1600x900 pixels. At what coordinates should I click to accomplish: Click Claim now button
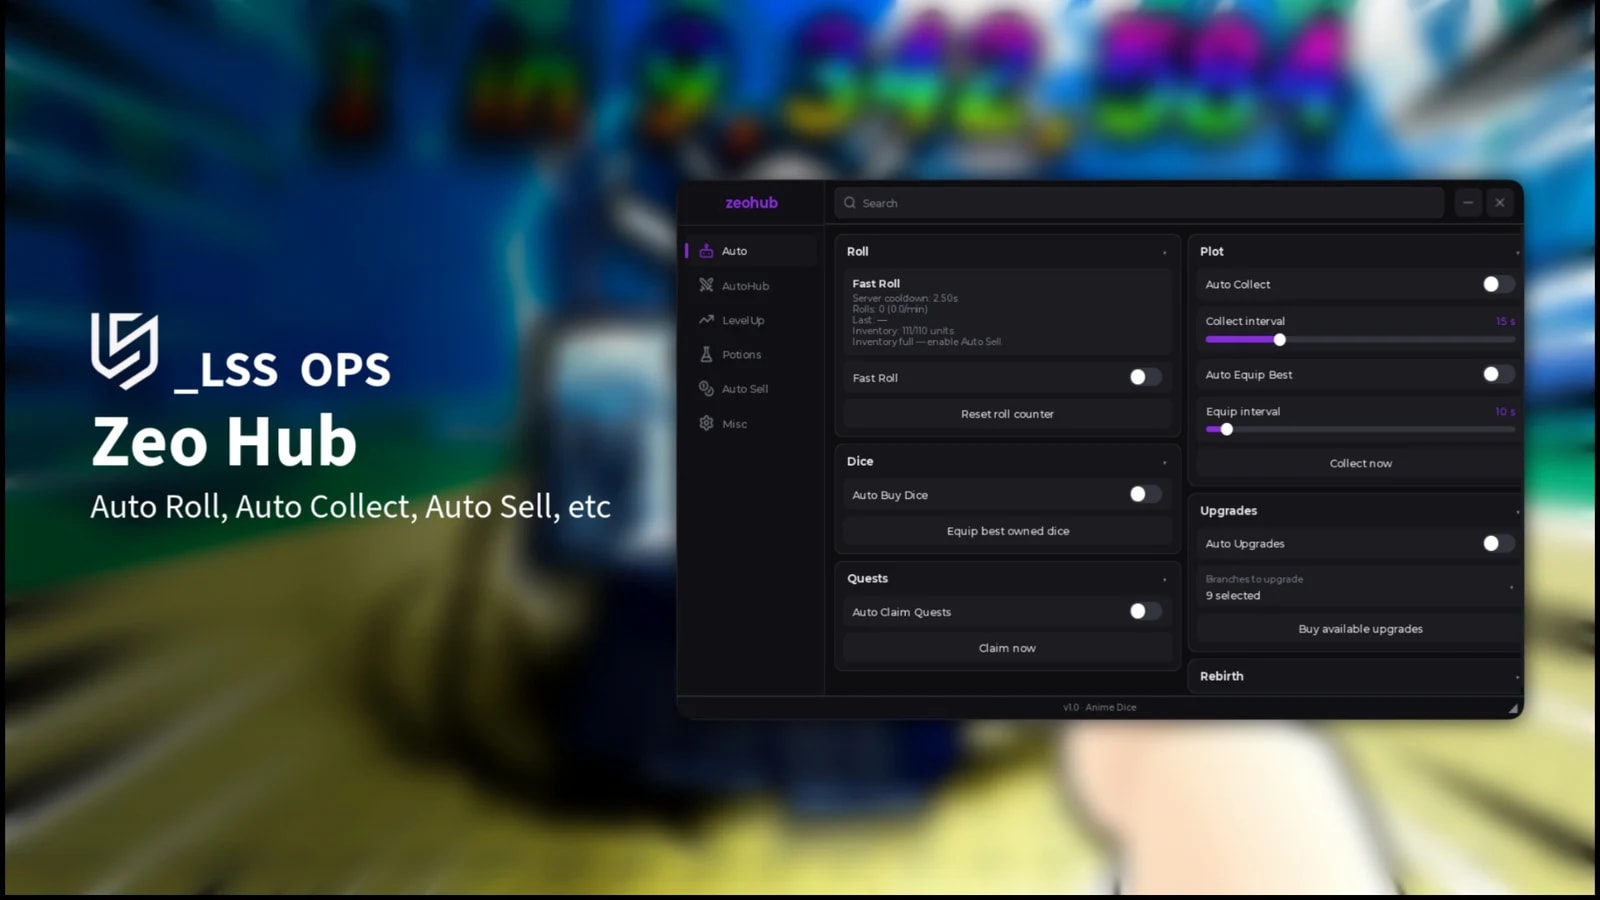click(1007, 648)
